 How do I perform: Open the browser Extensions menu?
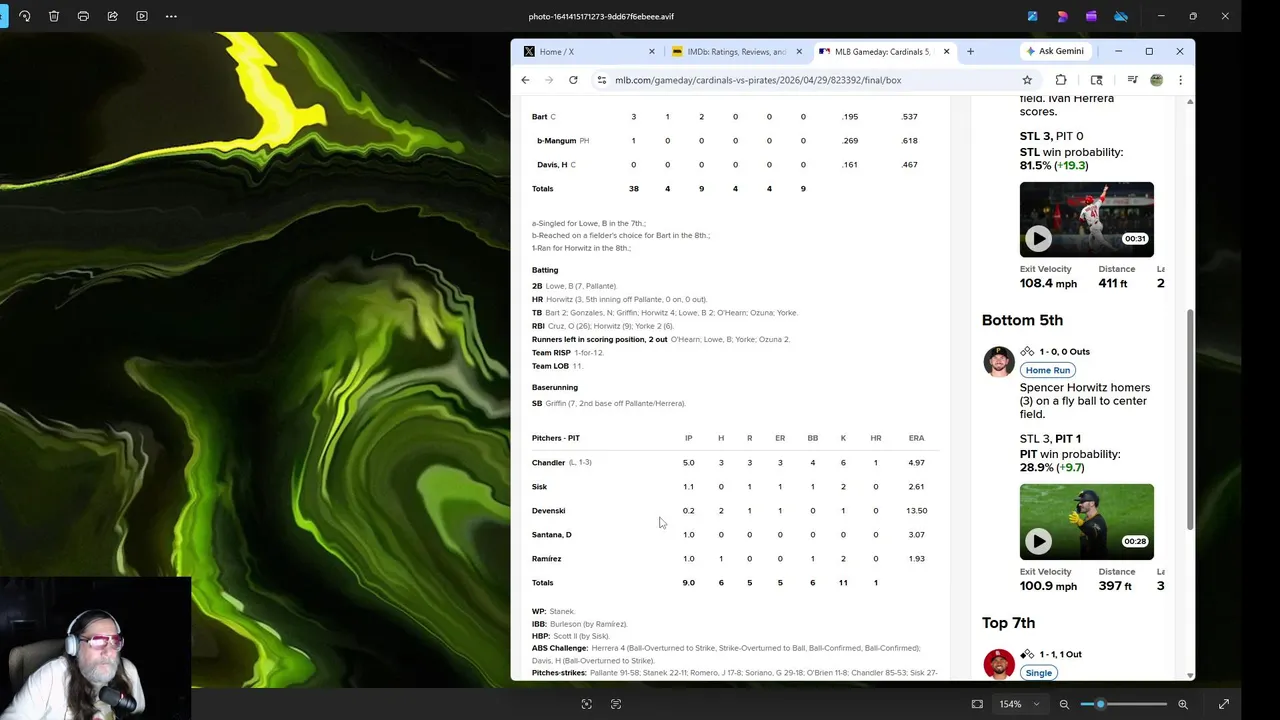1061,80
